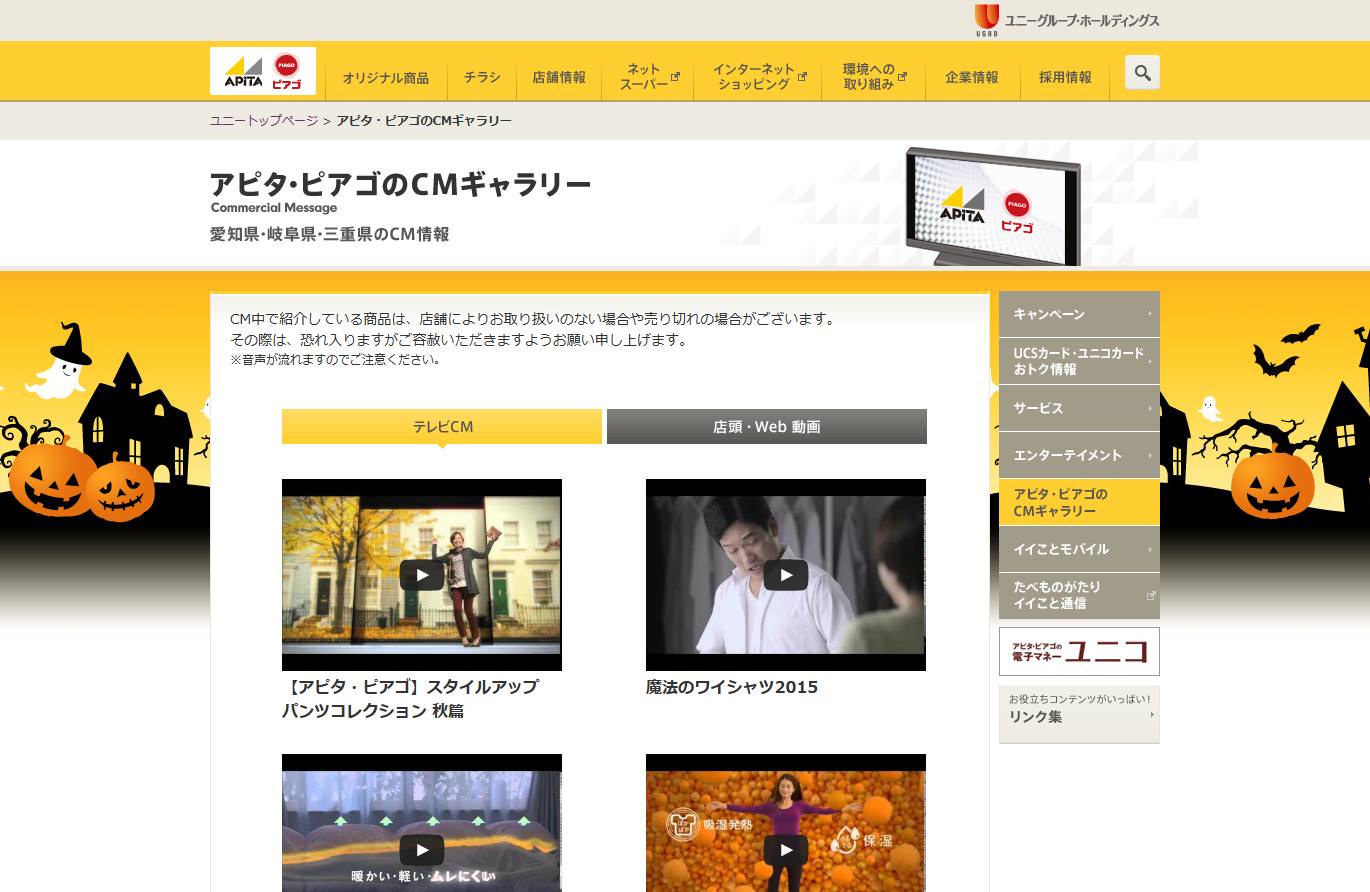1370x892 pixels.
Task: Open たべものがたり イイこと通信 sidebar link
Action: [1079, 595]
